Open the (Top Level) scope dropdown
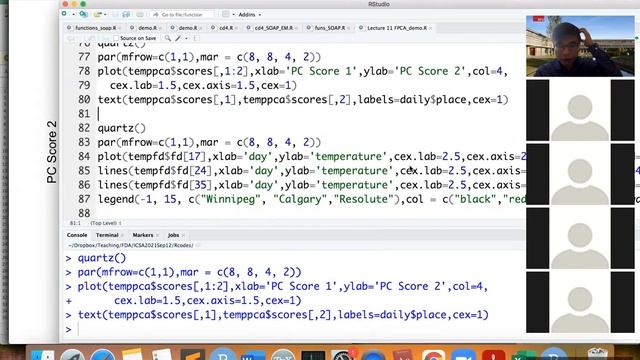Screen dimensions: 640x360 click(x=106, y=223)
